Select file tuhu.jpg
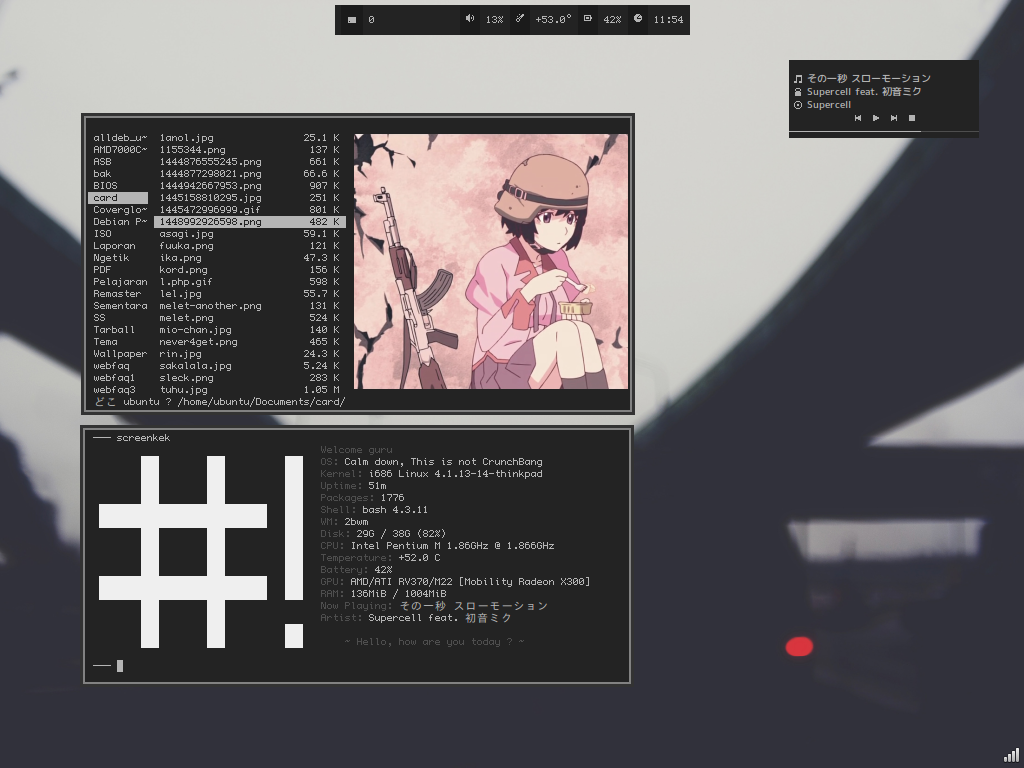This screenshot has width=1024, height=768. click(x=184, y=390)
